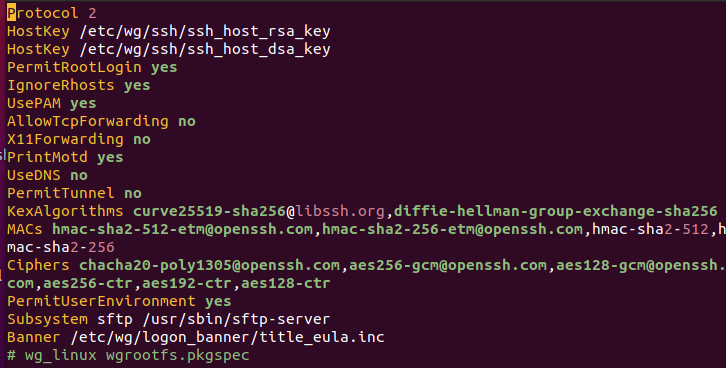Click the highlighted cursor on Protocol

[x=11, y=13]
